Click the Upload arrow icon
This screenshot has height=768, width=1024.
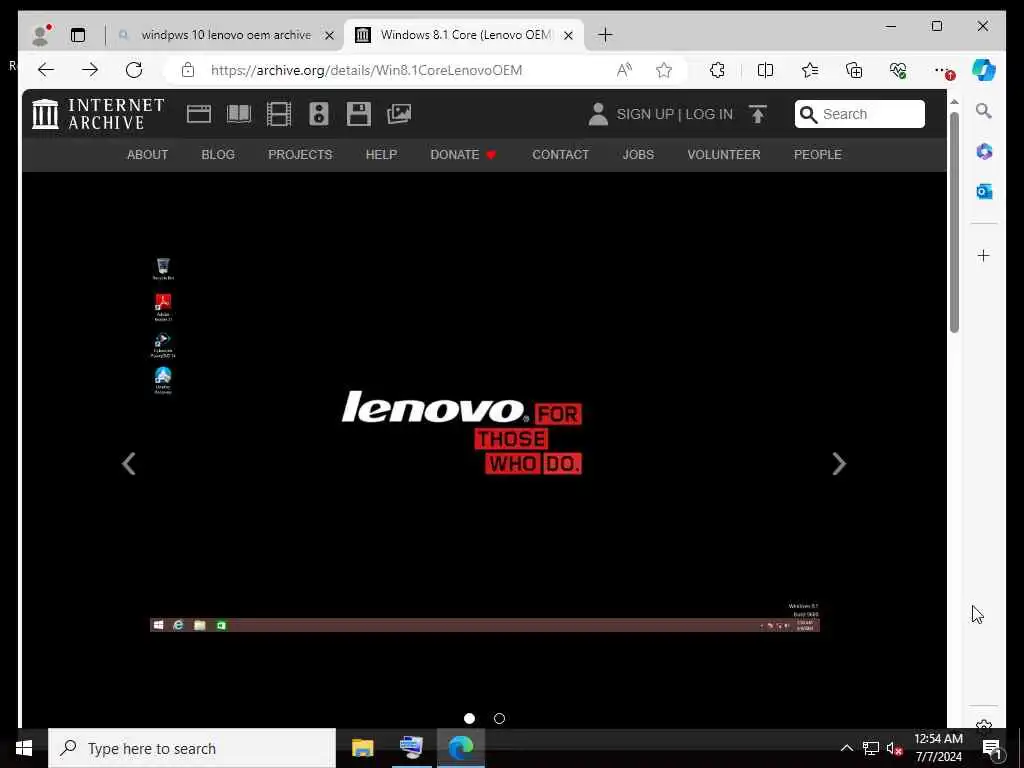point(758,114)
